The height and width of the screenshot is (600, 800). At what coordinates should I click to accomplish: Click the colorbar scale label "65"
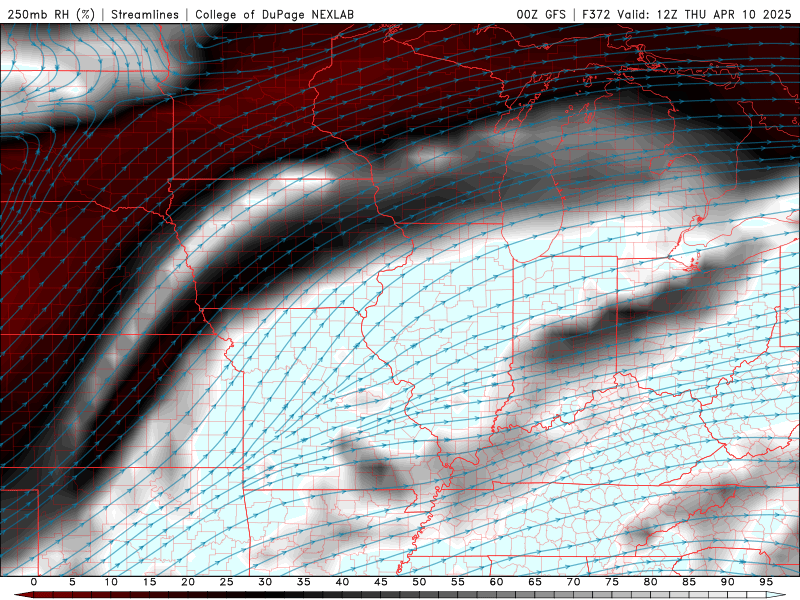pyautogui.click(x=535, y=582)
